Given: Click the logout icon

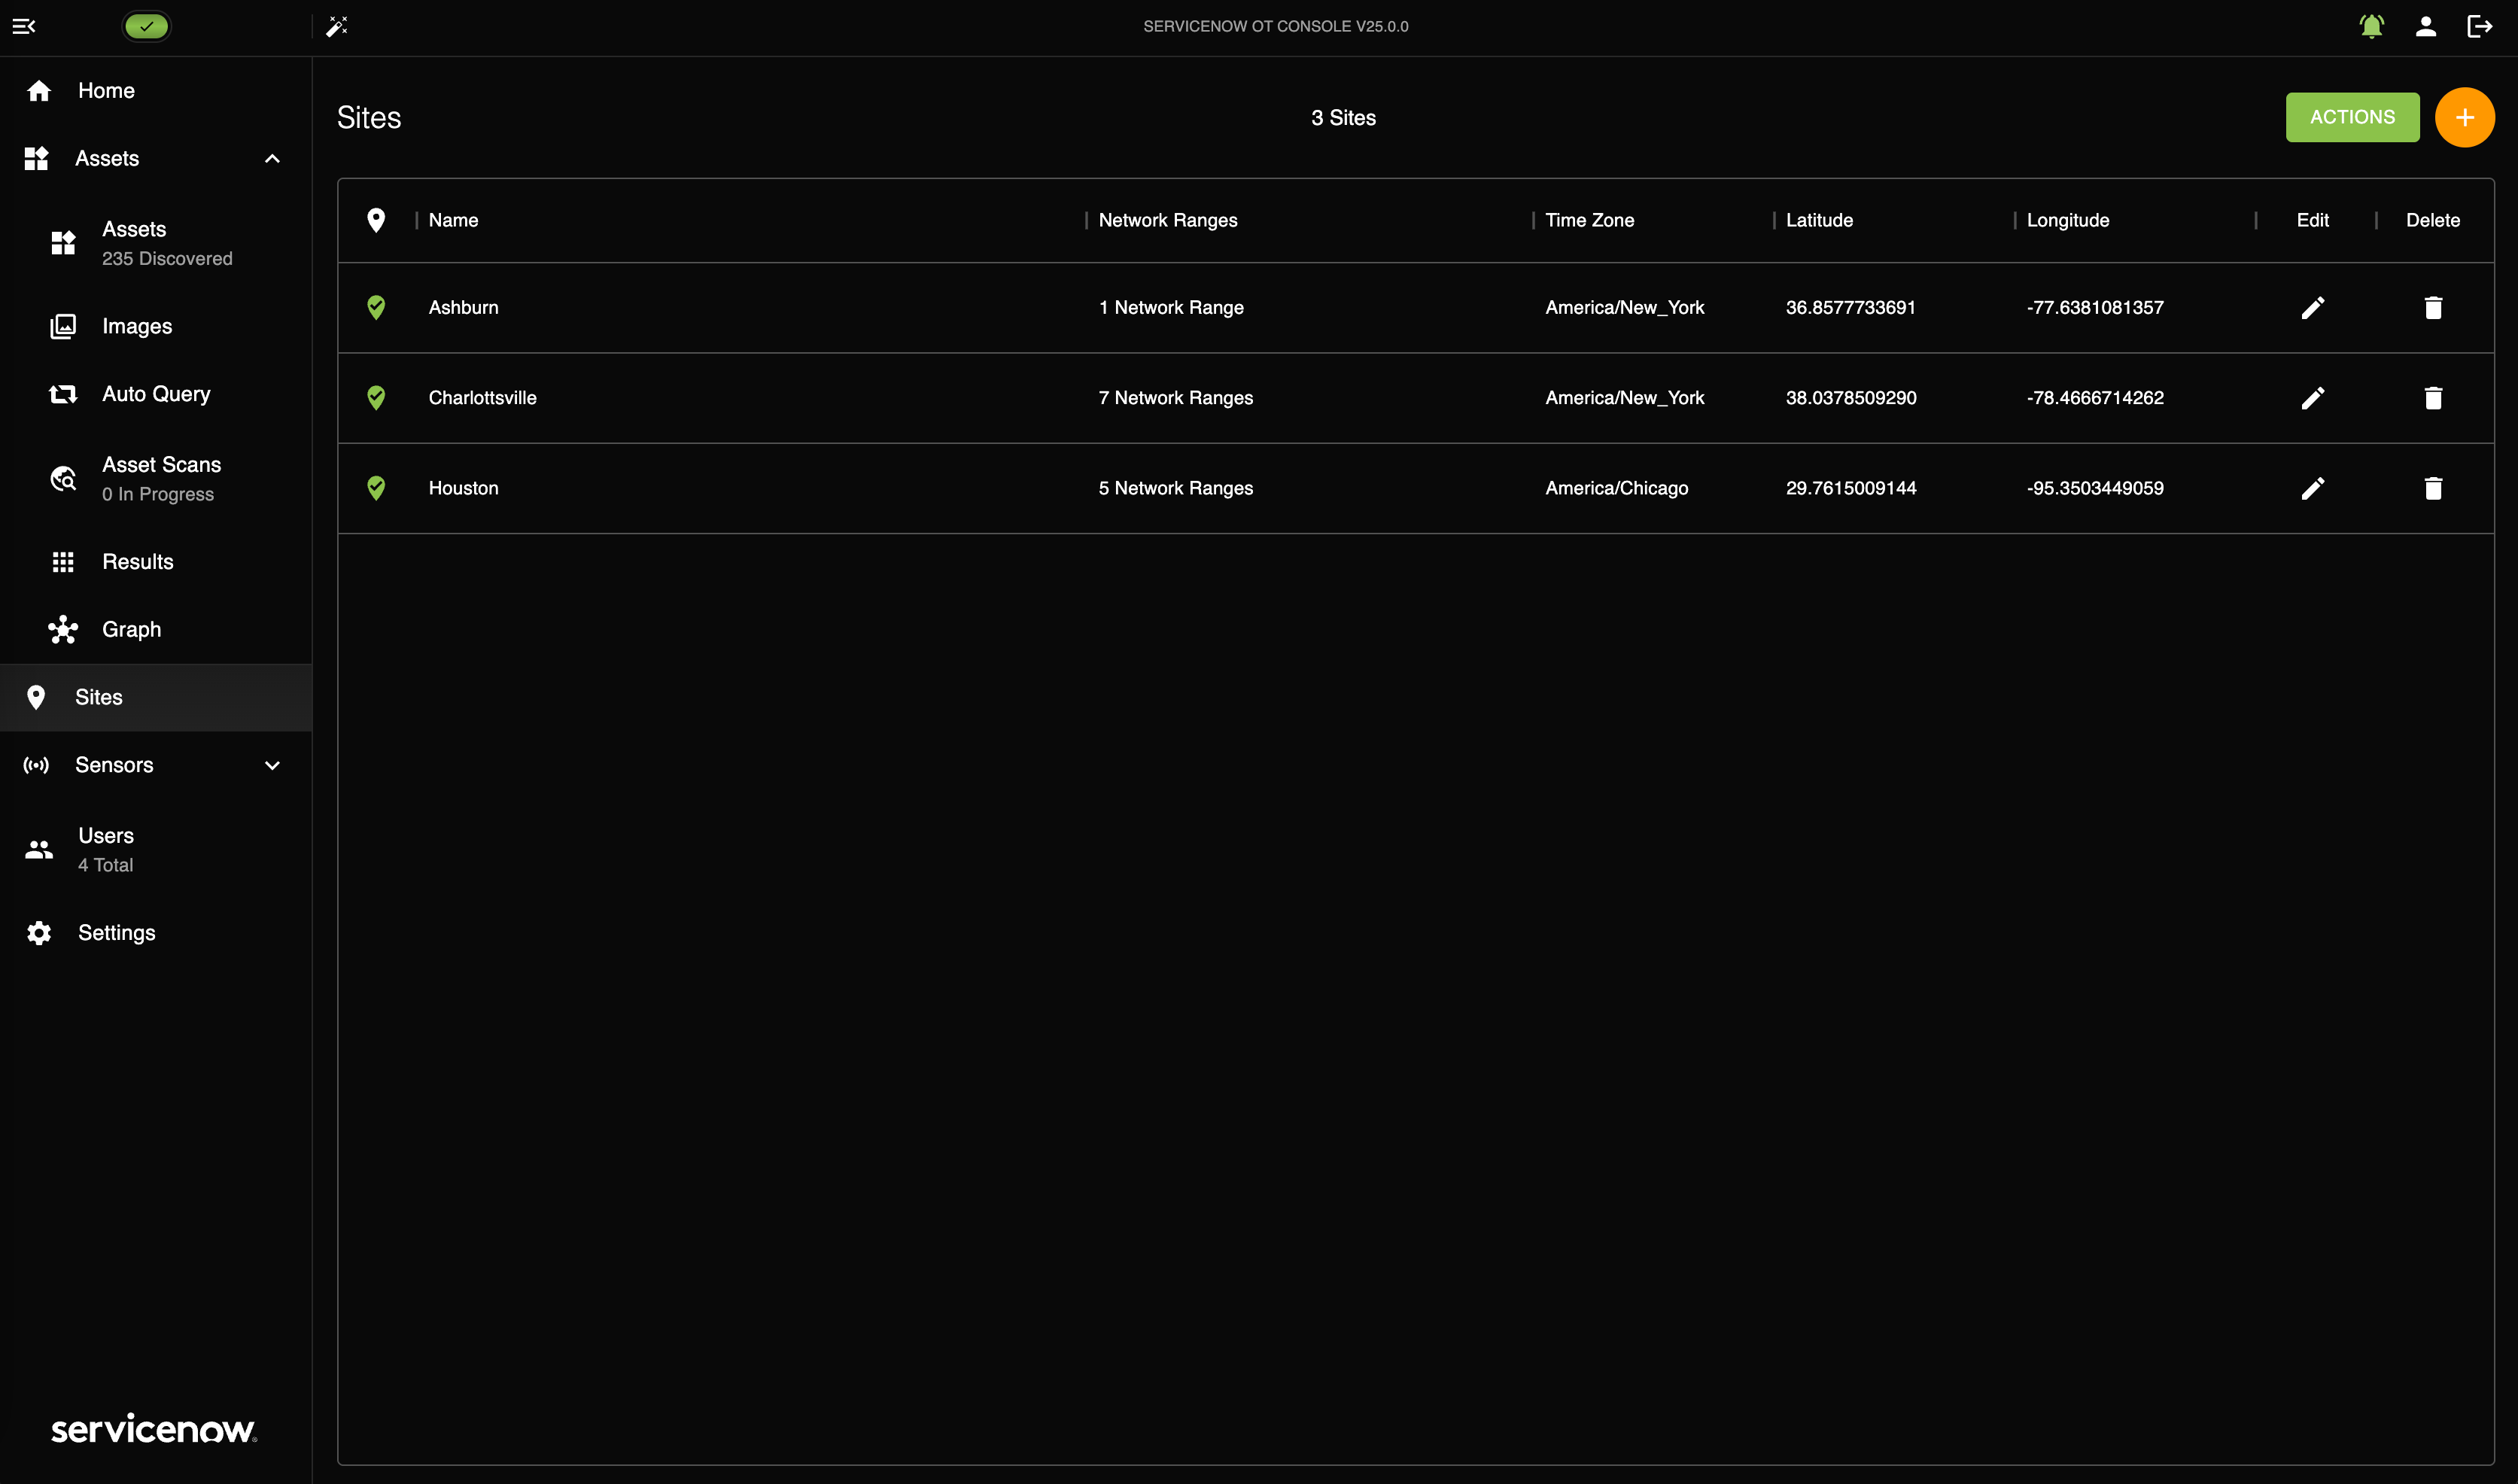Looking at the screenshot, I should (x=2479, y=26).
